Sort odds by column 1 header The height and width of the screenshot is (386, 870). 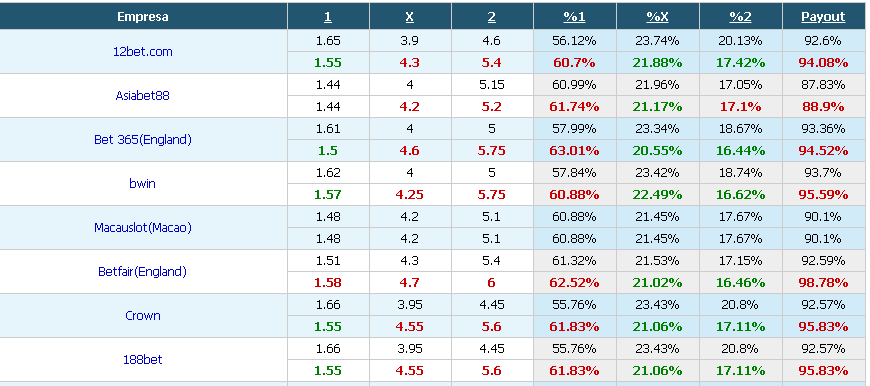tap(328, 17)
